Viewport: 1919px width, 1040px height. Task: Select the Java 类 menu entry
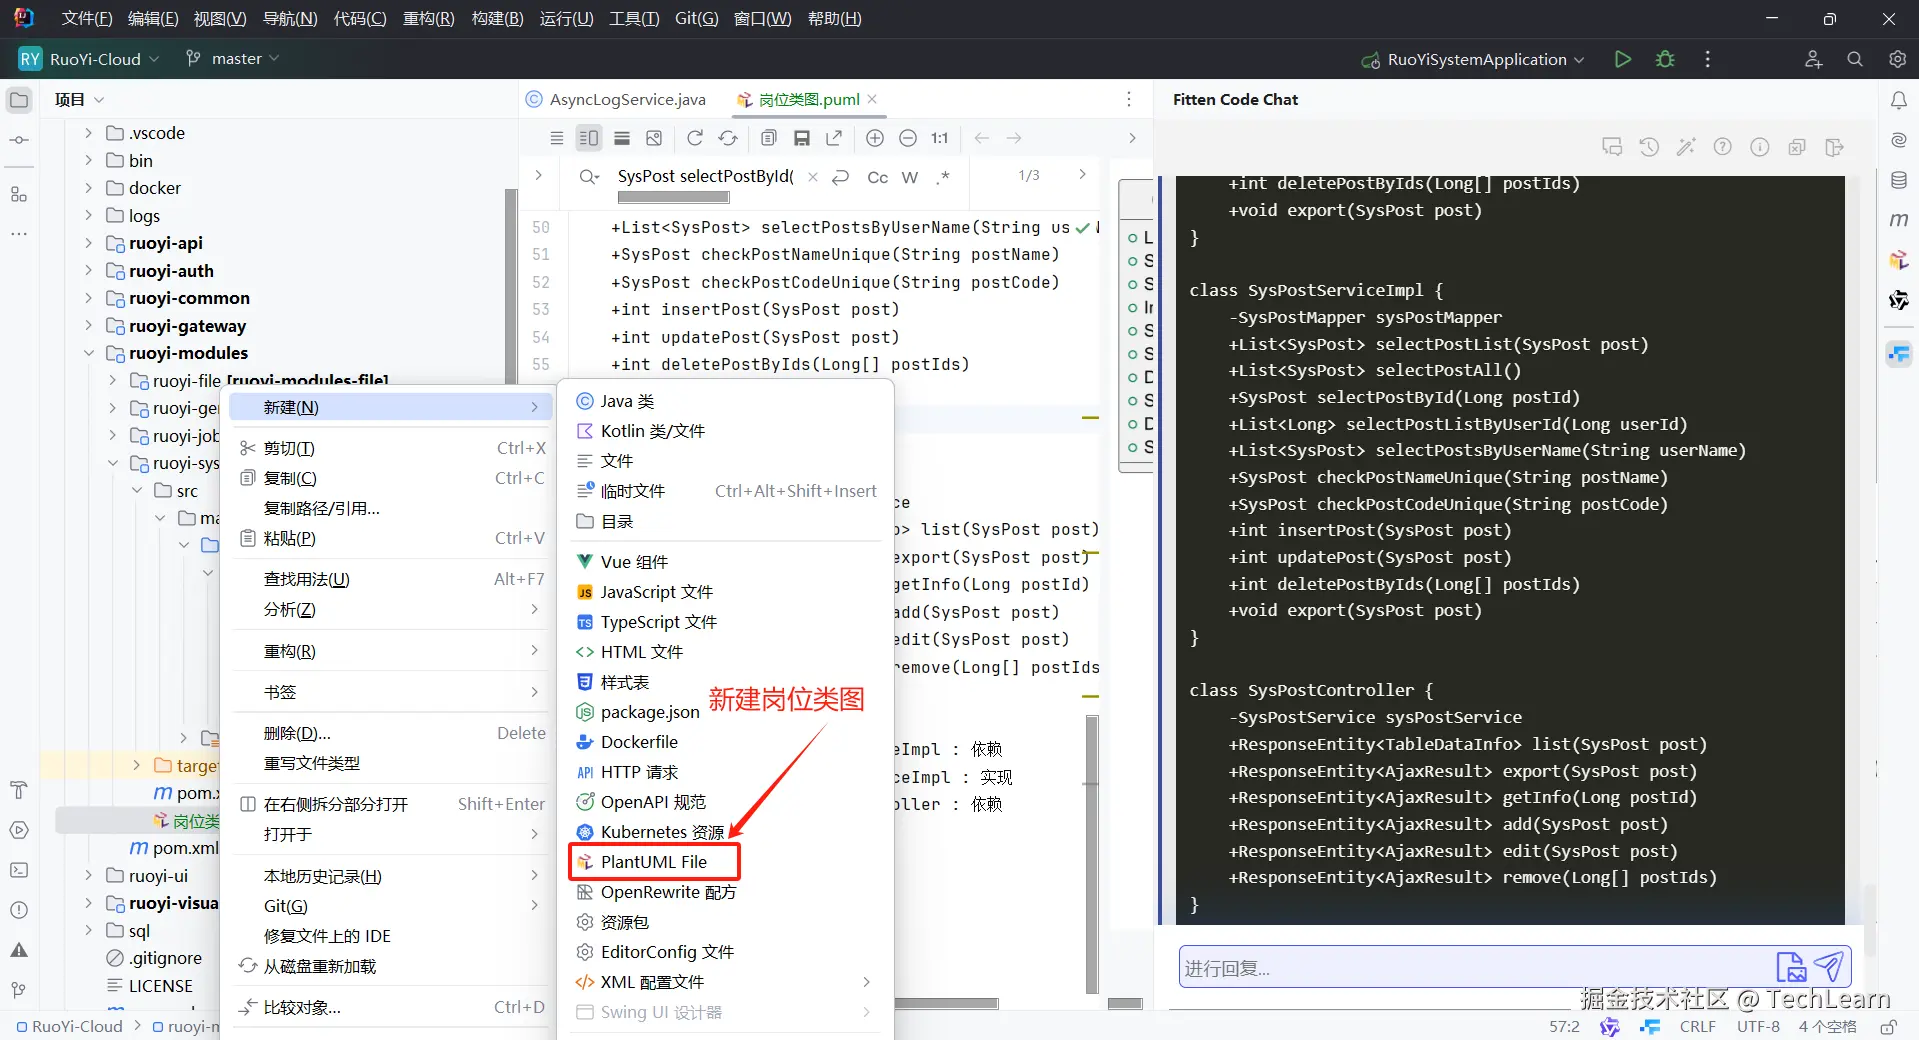click(x=725, y=401)
